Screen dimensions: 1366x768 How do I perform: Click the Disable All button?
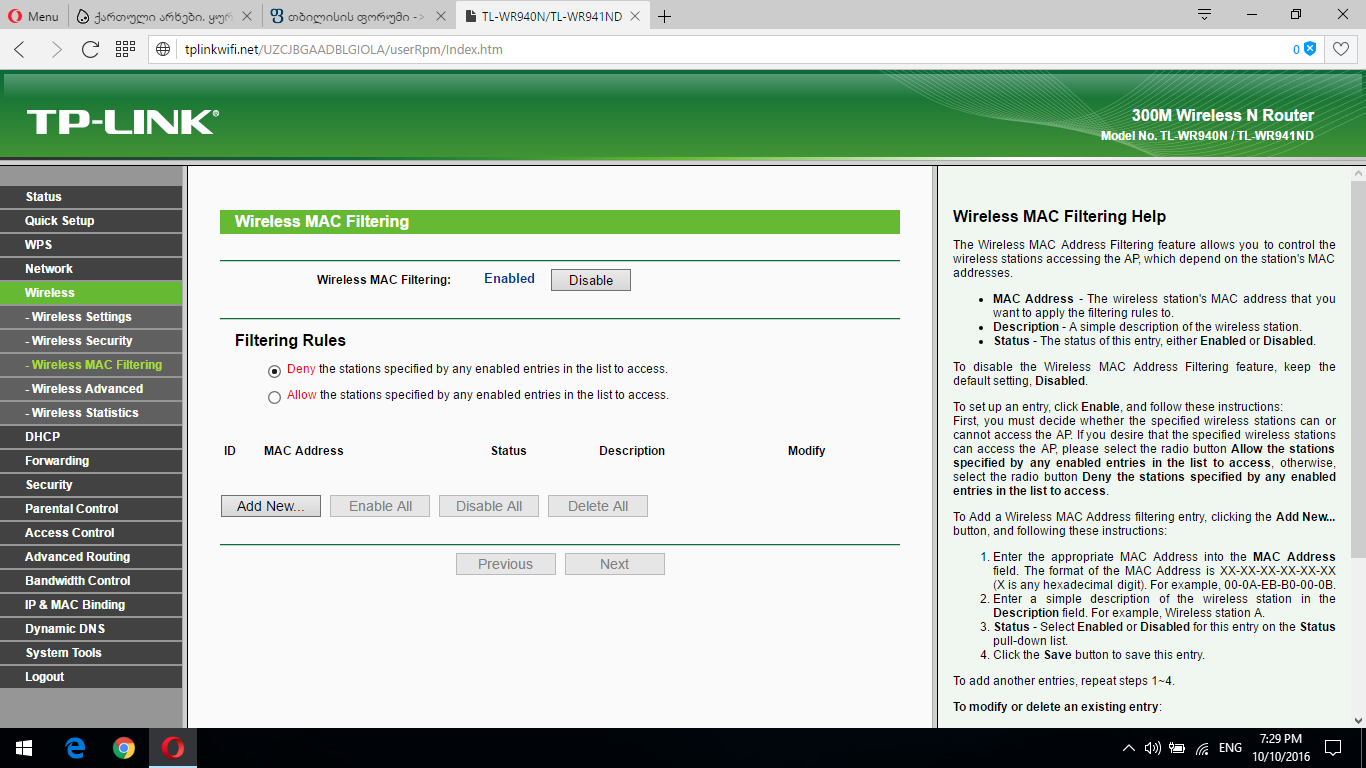point(489,506)
